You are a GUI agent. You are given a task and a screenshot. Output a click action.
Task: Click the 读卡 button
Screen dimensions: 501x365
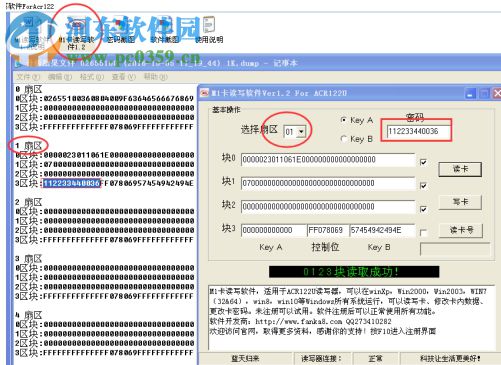pyautogui.click(x=460, y=169)
